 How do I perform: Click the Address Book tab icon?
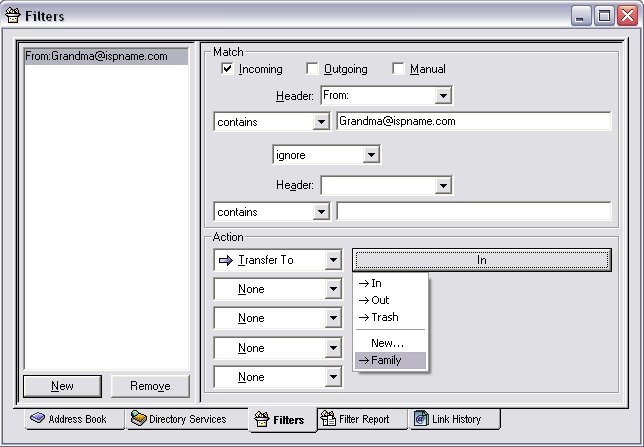pyautogui.click(x=38, y=419)
